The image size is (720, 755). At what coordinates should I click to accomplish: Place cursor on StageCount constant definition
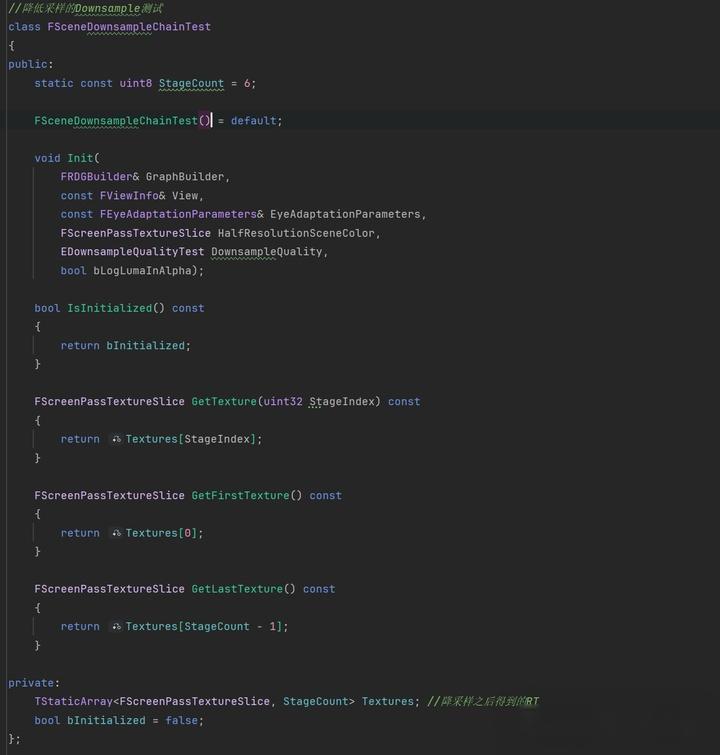tap(191, 83)
